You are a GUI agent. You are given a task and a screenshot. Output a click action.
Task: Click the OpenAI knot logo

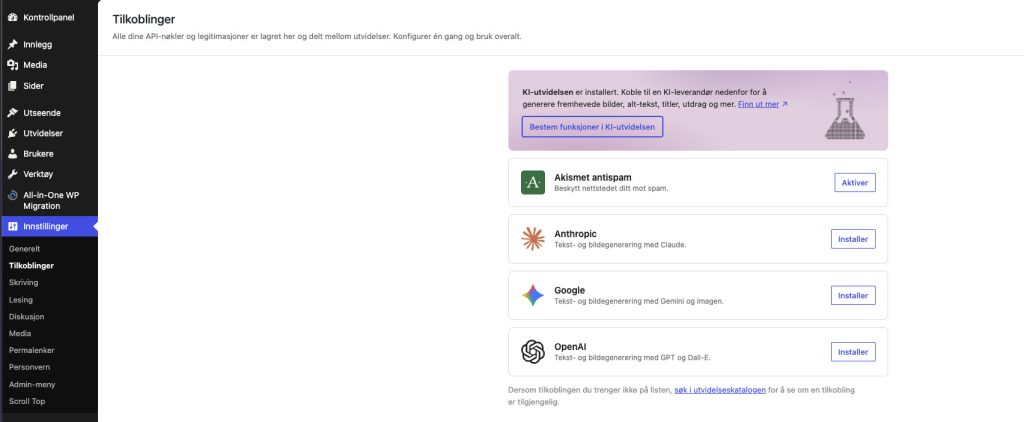[533, 352]
